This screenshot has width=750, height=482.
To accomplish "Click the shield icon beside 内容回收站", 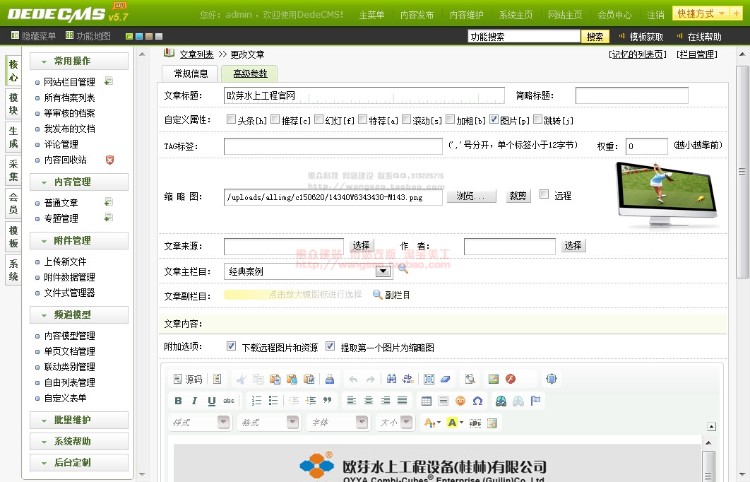I will [110, 160].
